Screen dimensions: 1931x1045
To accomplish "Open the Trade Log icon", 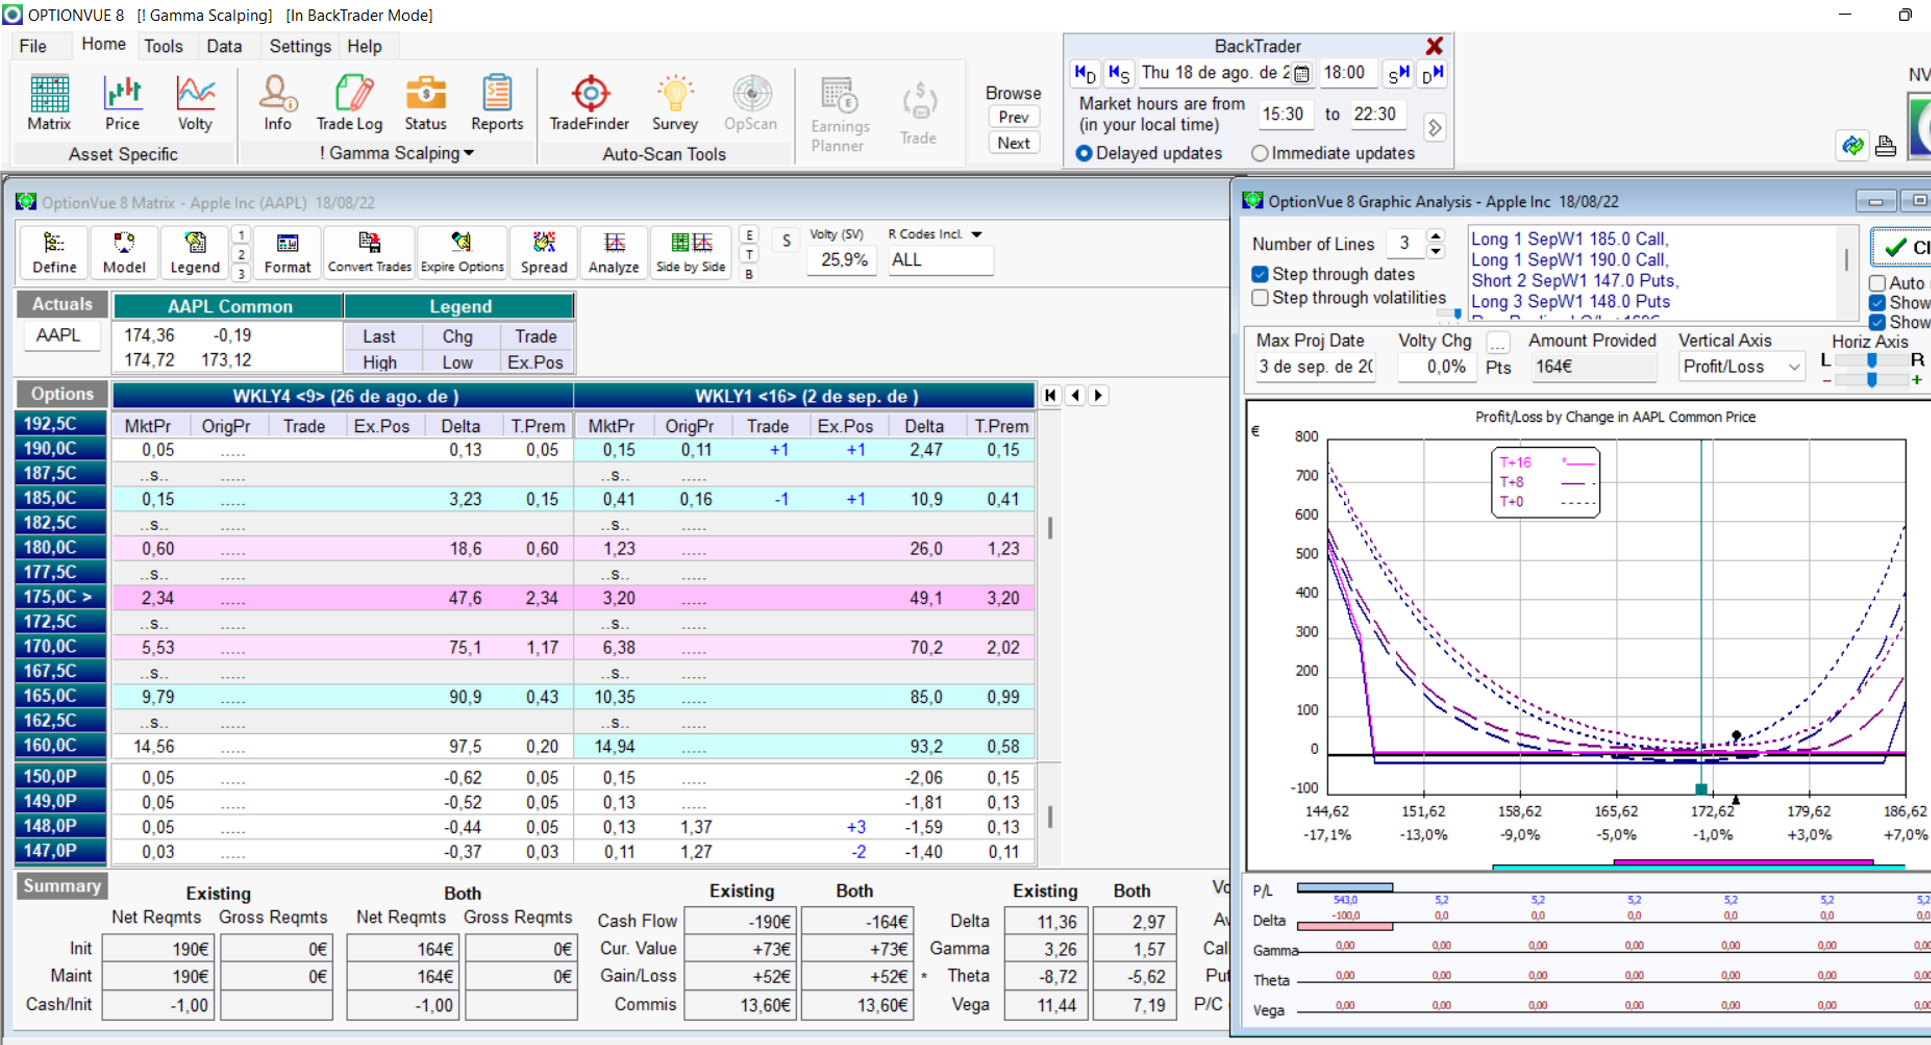I will 349,103.
